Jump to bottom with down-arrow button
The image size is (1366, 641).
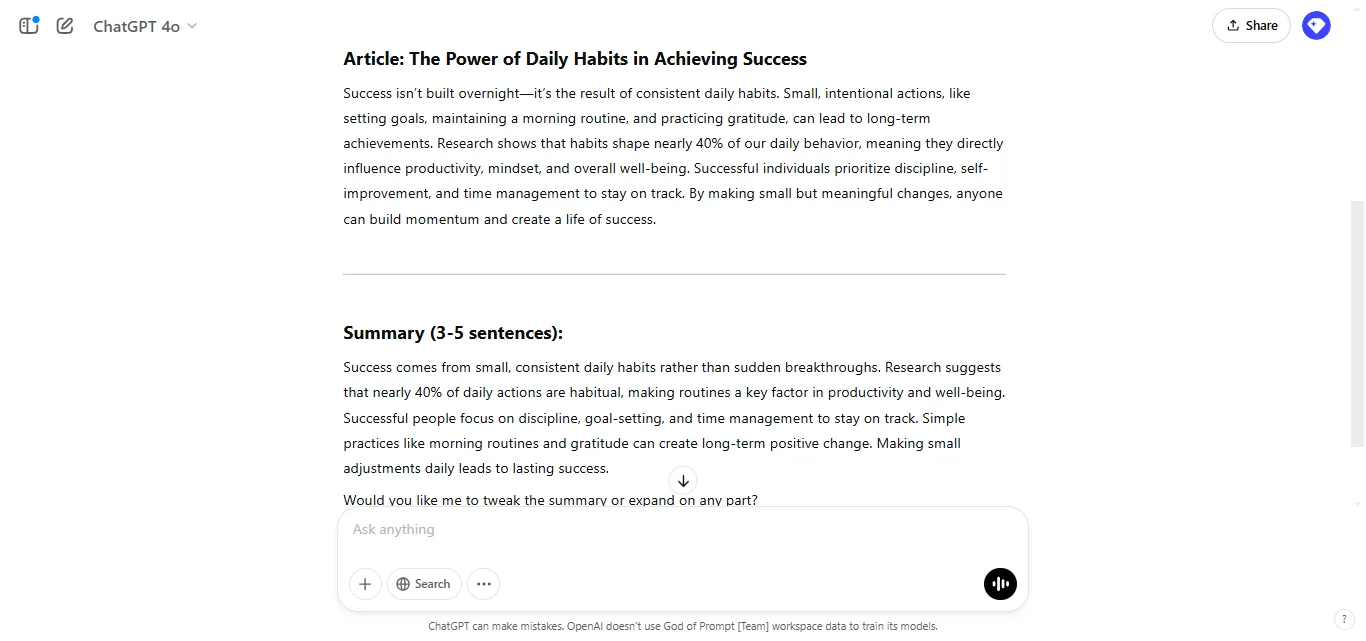(683, 480)
